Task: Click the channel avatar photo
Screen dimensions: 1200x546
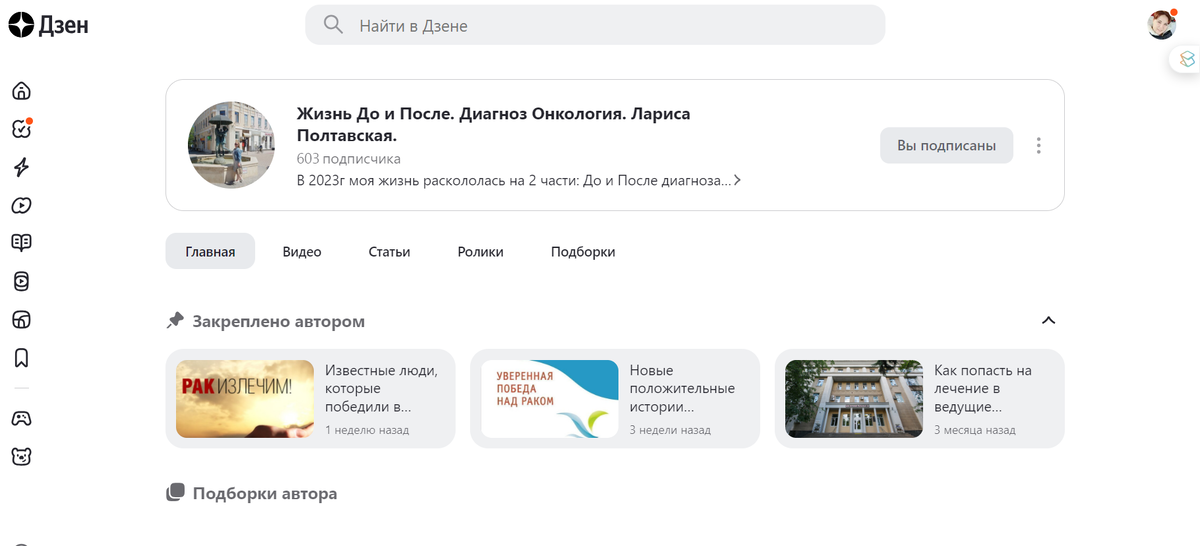Action: click(x=232, y=144)
